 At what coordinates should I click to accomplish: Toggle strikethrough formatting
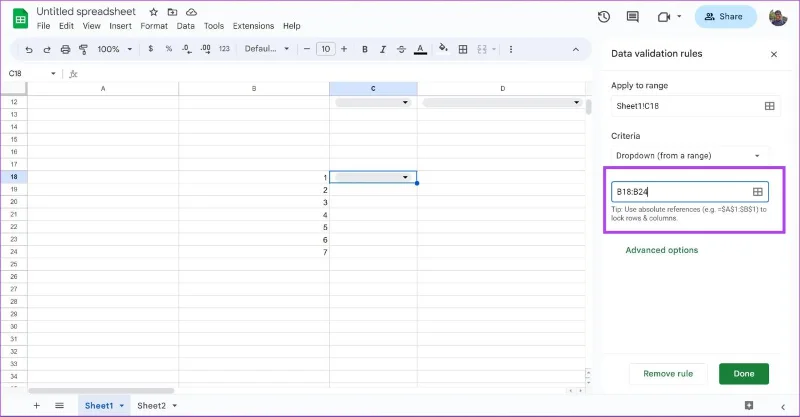click(402, 49)
